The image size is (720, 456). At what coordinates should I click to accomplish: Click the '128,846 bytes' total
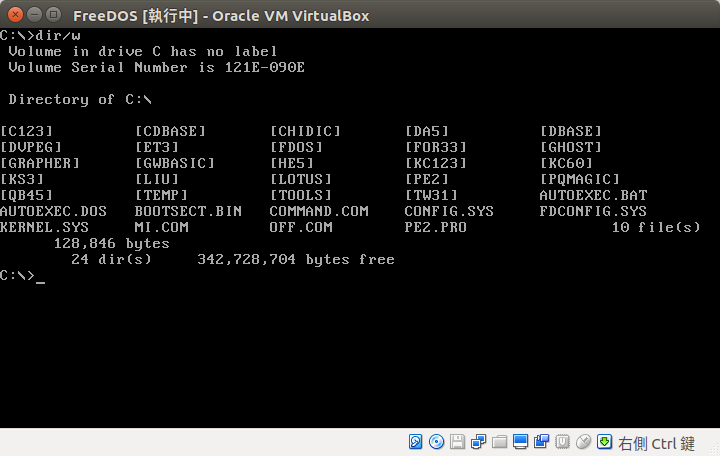pos(112,243)
